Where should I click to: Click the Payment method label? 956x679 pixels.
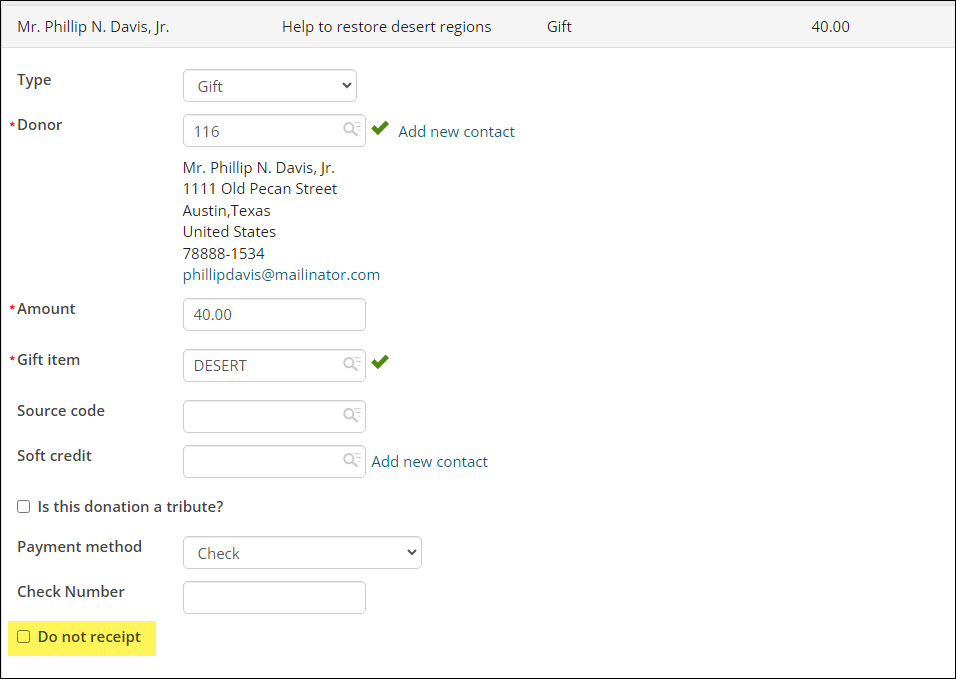pos(79,547)
